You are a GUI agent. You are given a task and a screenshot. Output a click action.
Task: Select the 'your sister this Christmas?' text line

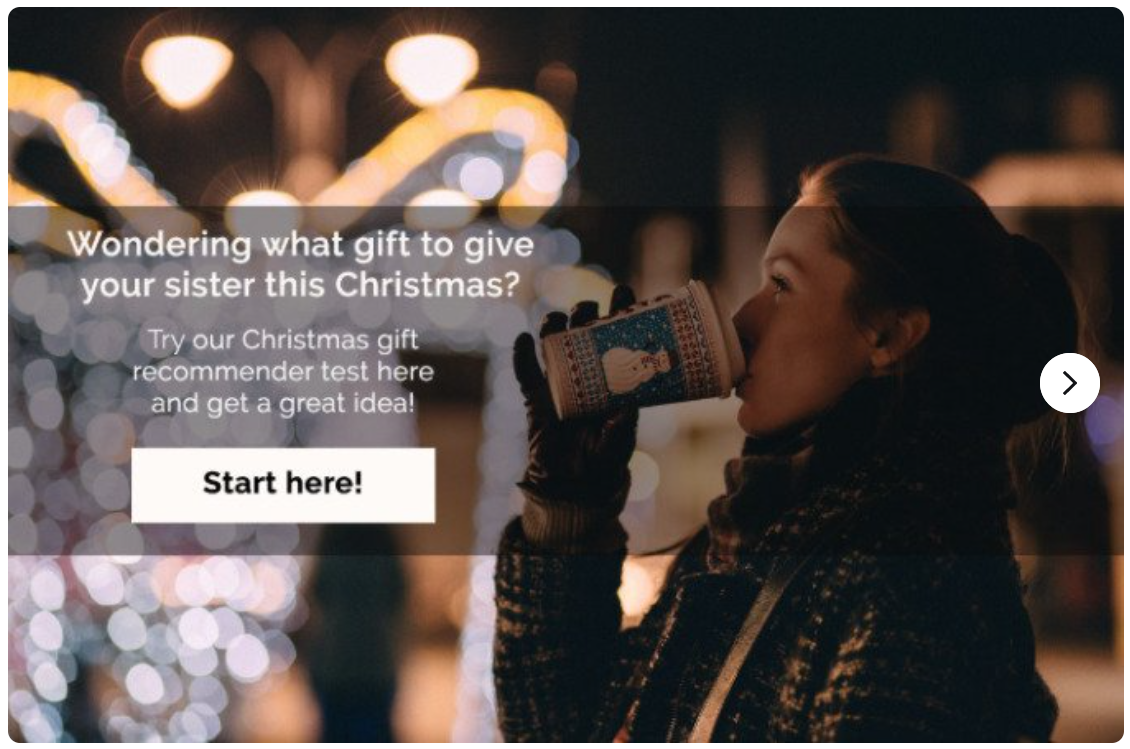301,285
